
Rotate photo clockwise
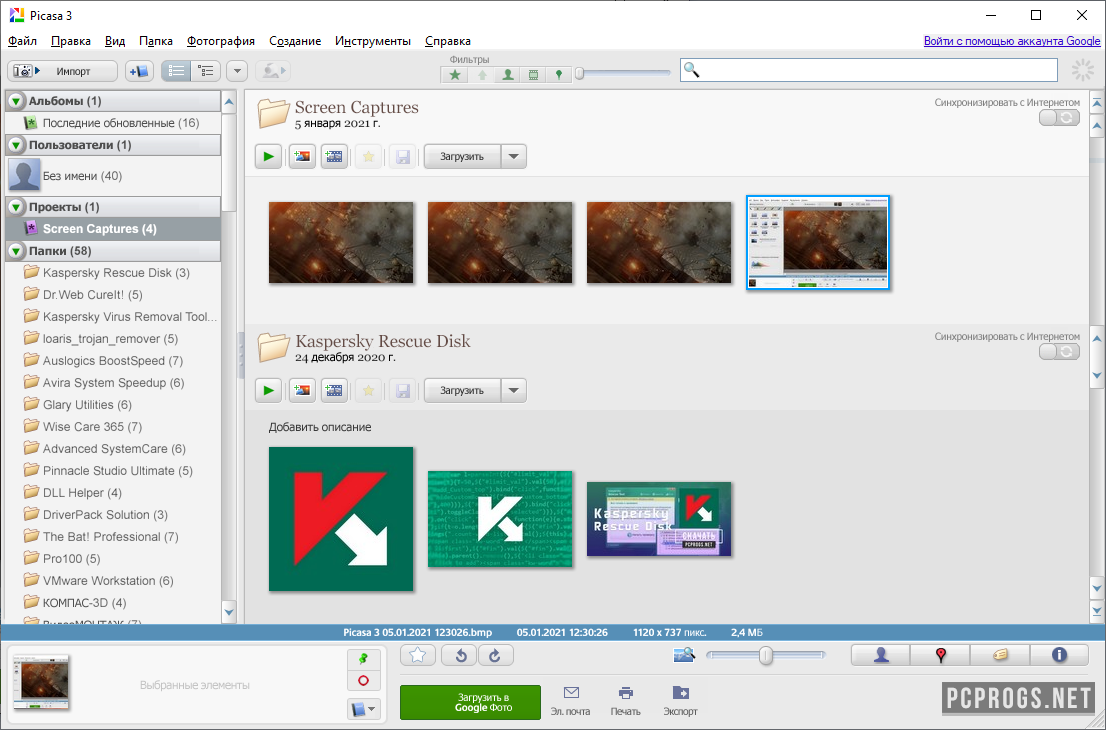[495, 656]
